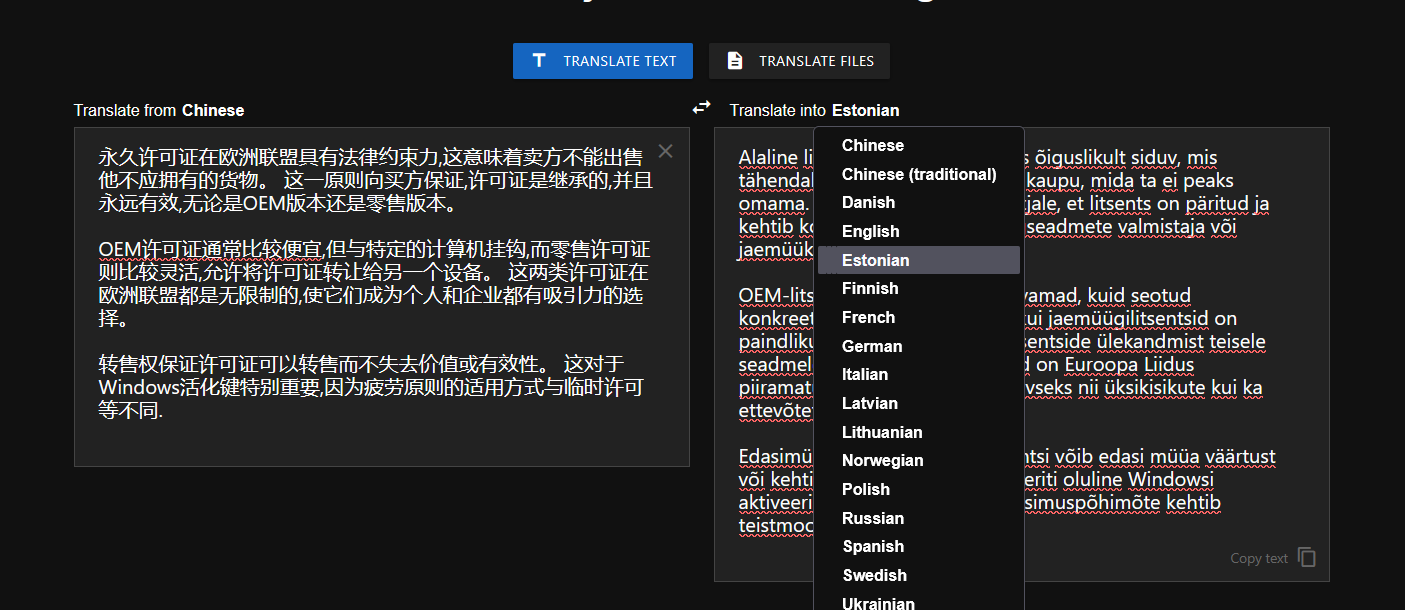Select Danish as target language
The width and height of the screenshot is (1405, 610).
coord(919,202)
